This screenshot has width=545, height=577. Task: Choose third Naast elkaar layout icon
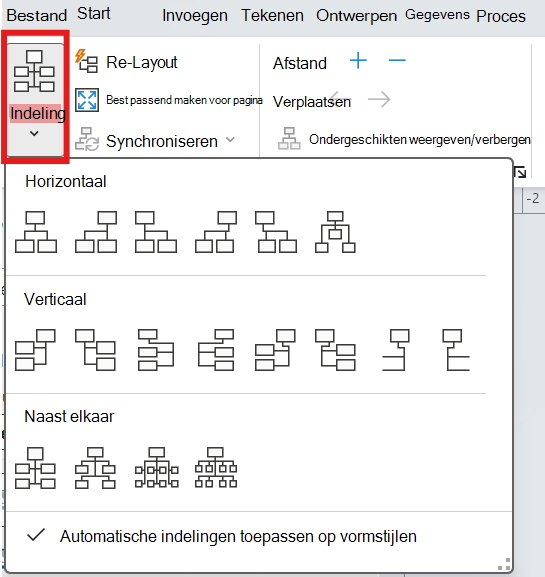pyautogui.click(x=157, y=468)
